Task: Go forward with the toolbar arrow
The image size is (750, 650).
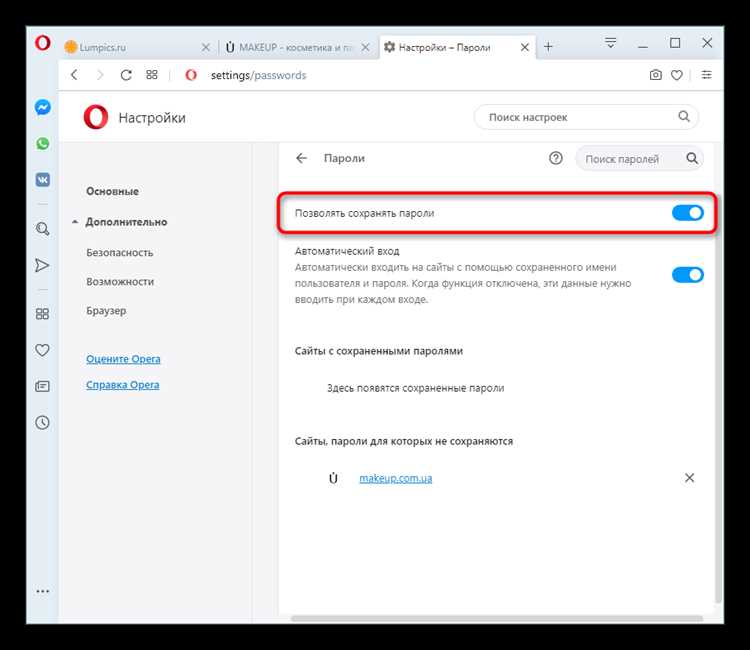Action: click(x=100, y=75)
